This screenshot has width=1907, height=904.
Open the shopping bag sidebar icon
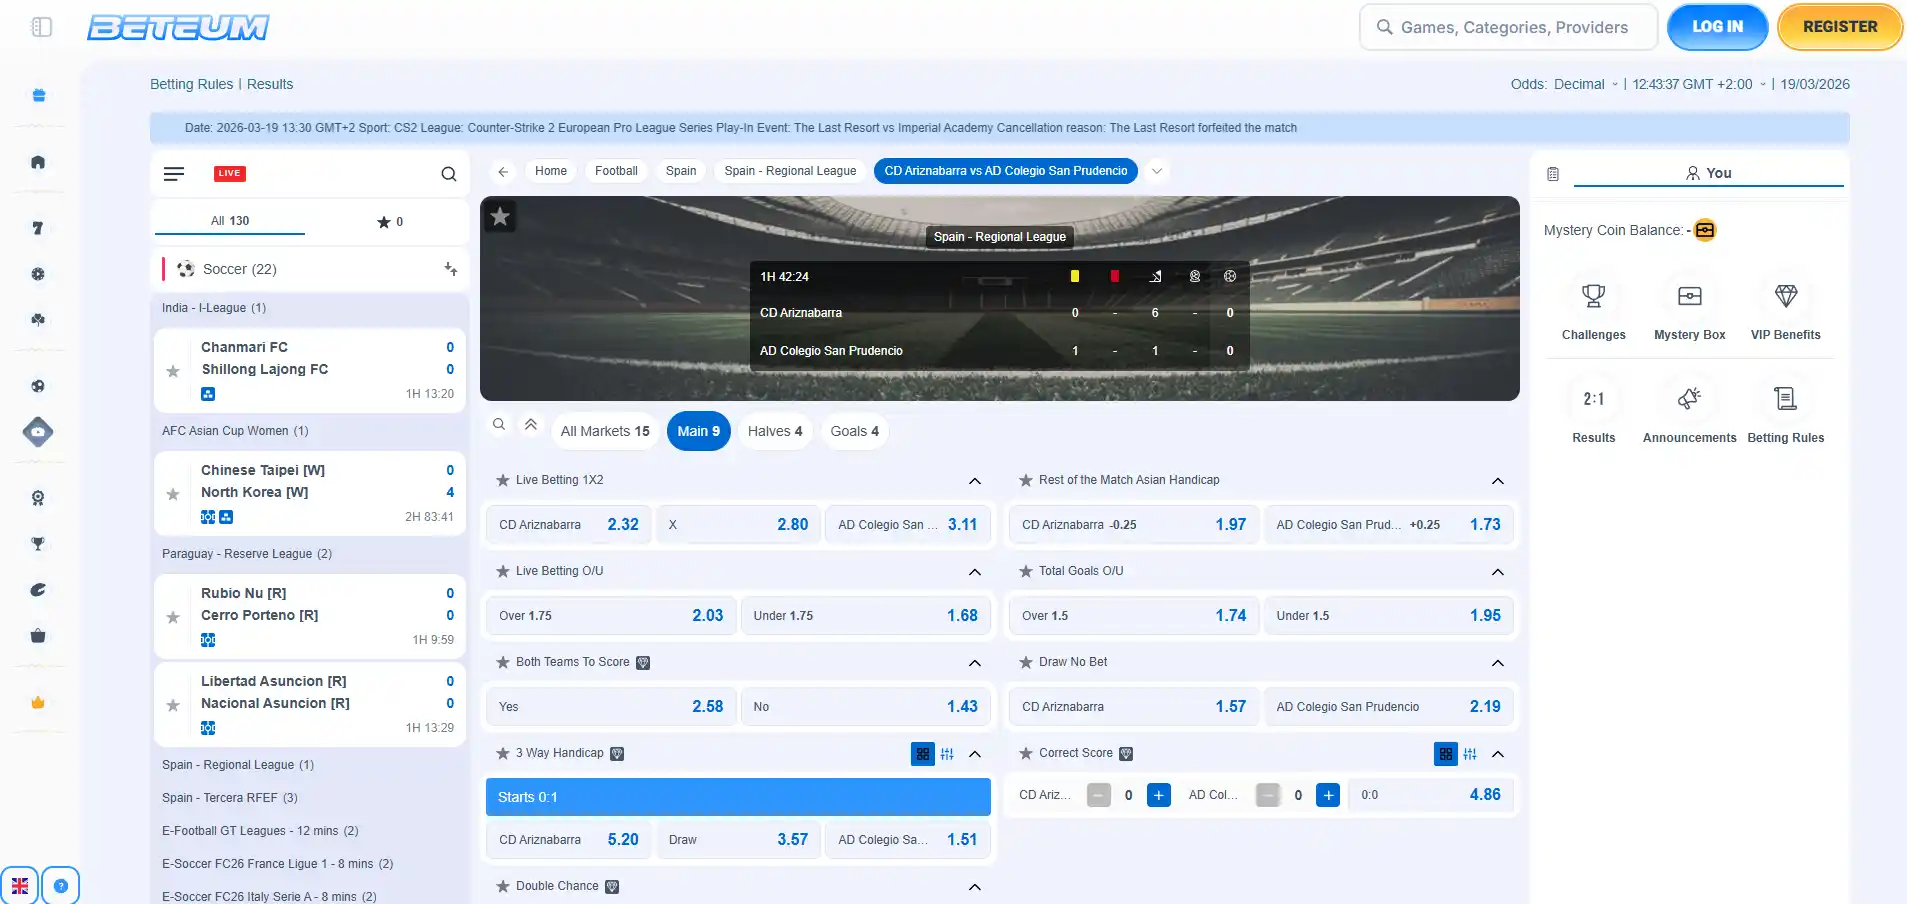(x=38, y=636)
